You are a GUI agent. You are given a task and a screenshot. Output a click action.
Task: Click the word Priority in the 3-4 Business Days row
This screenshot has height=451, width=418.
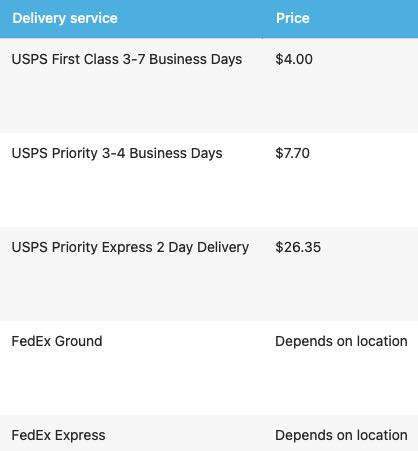click(x=75, y=154)
